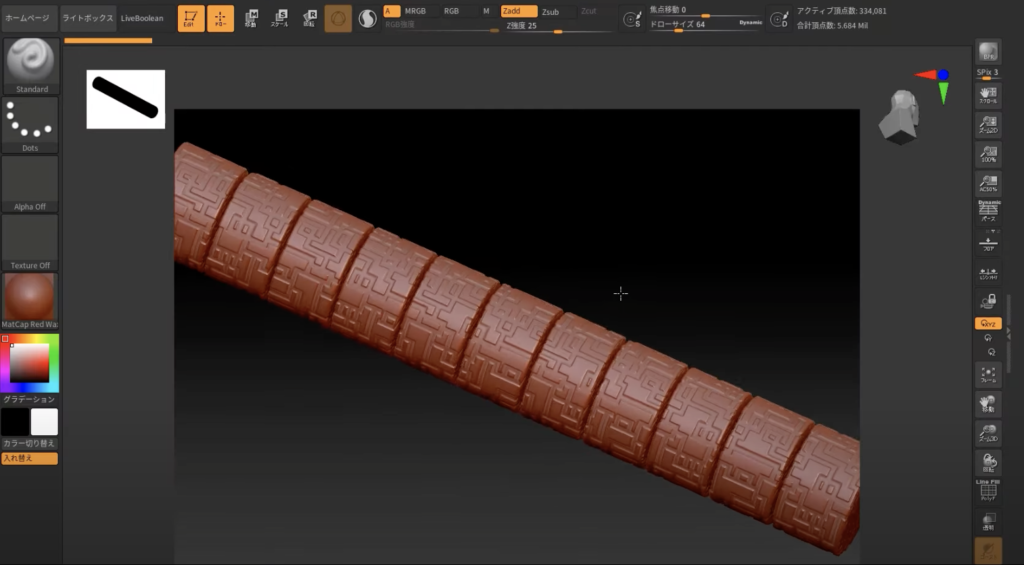The width and height of the screenshot is (1024, 565).
Task: Adjust the Z強度 25 slider
Action: (559, 26)
